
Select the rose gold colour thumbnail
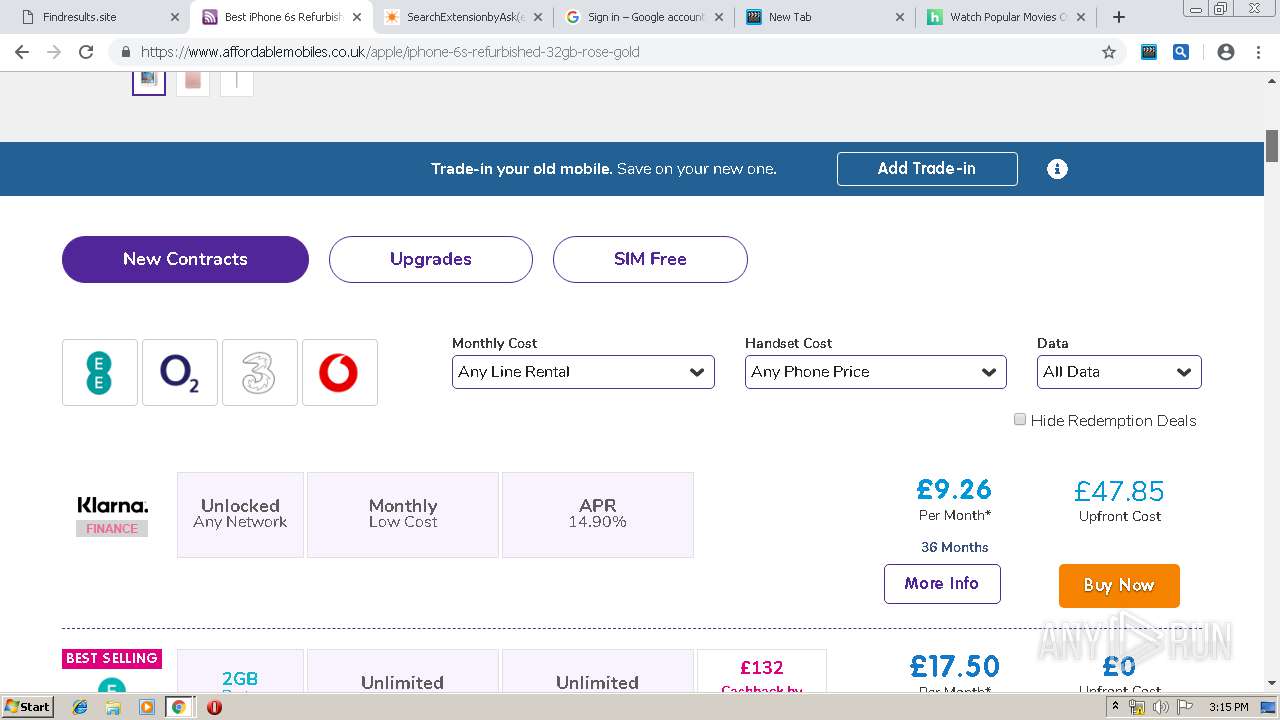[x=193, y=80]
